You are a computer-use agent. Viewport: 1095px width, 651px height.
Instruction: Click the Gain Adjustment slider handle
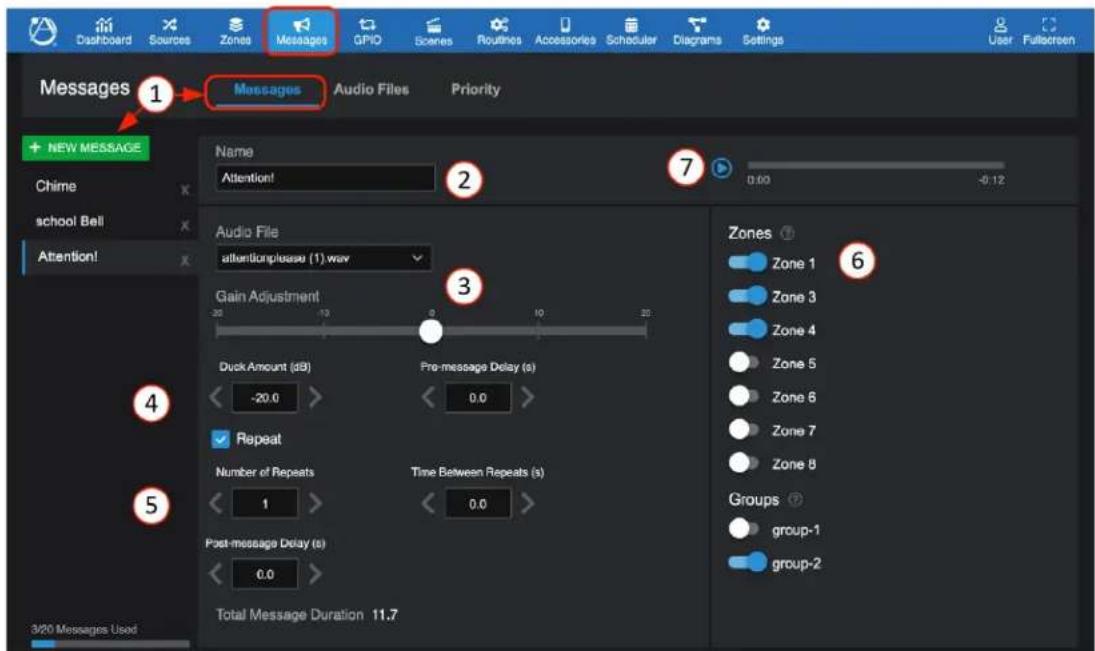[x=431, y=331]
